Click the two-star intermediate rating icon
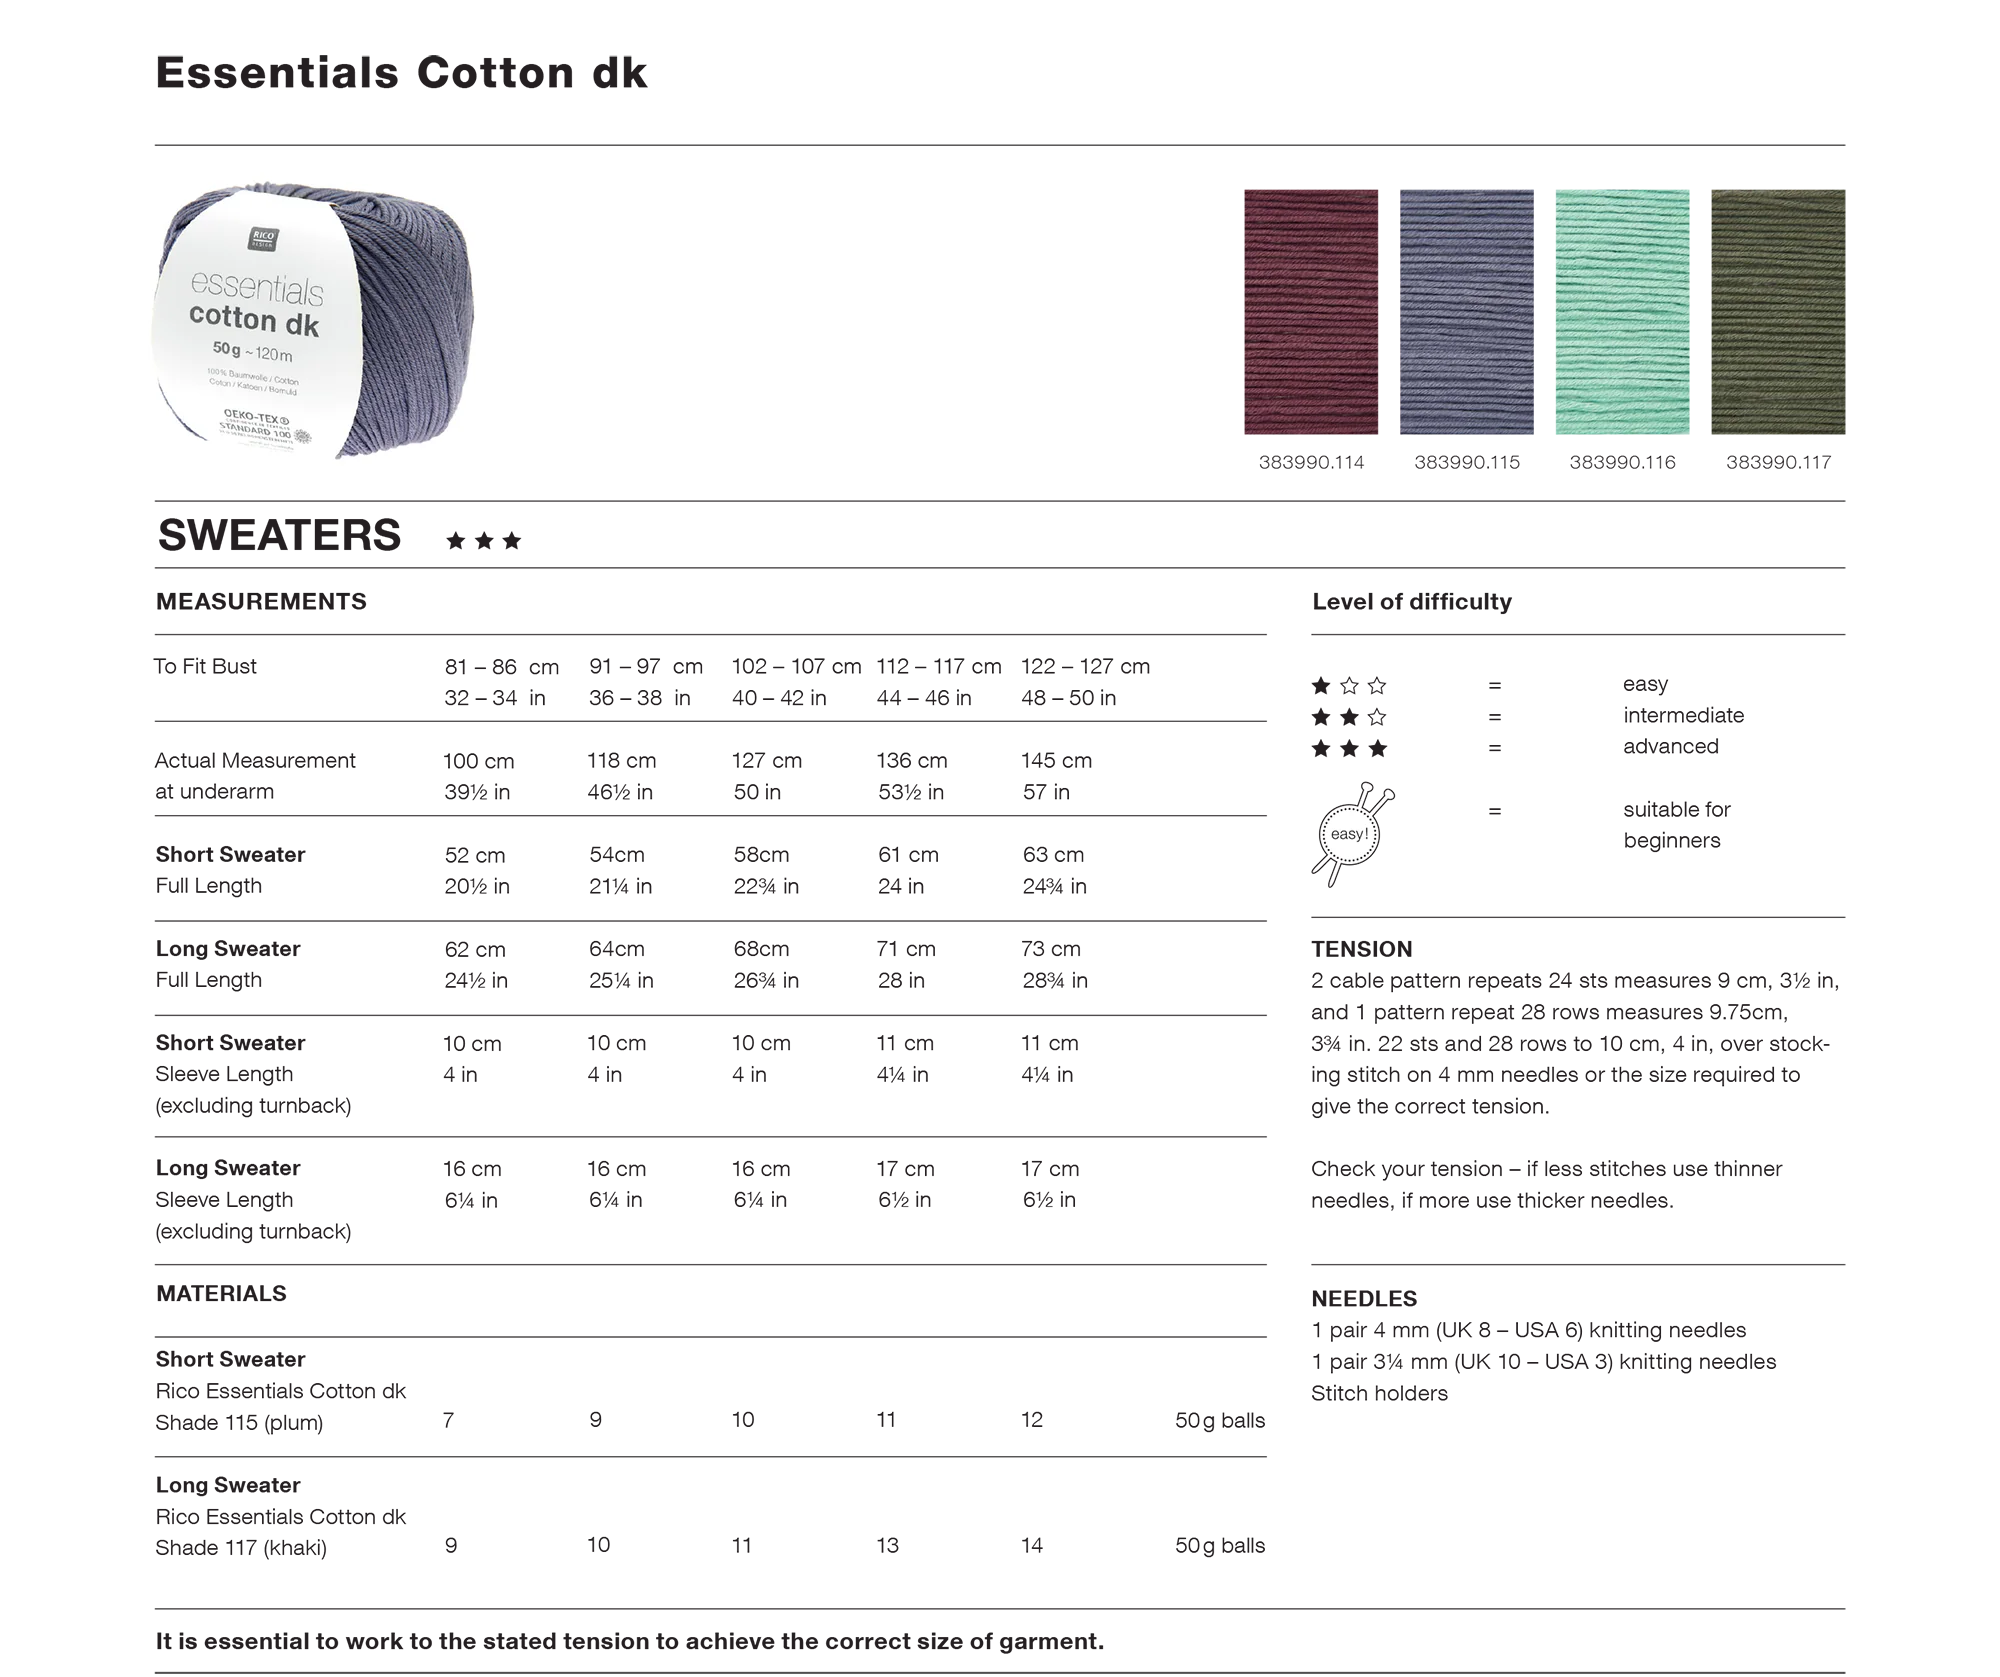The image size is (2000, 1677). [1349, 717]
